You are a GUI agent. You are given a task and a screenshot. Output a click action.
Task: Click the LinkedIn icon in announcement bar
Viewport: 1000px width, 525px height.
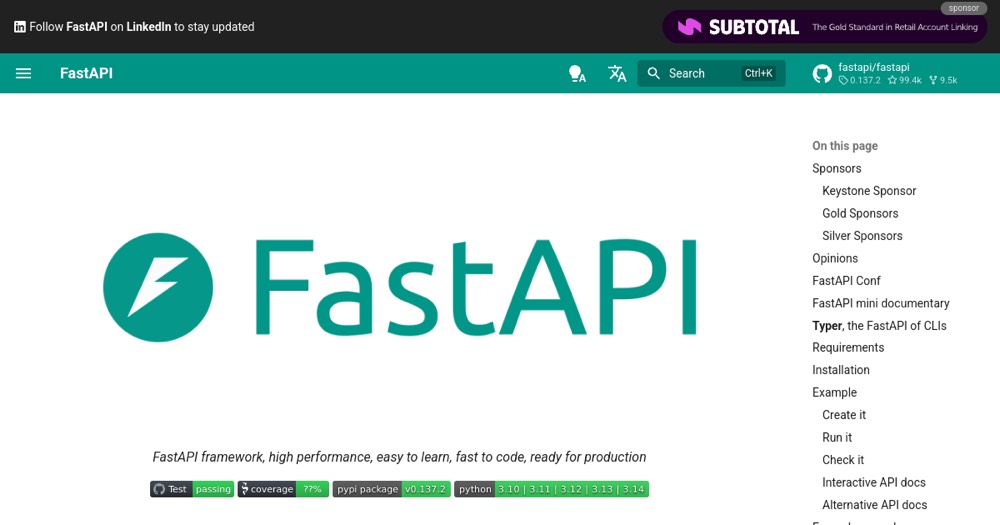click(20, 27)
